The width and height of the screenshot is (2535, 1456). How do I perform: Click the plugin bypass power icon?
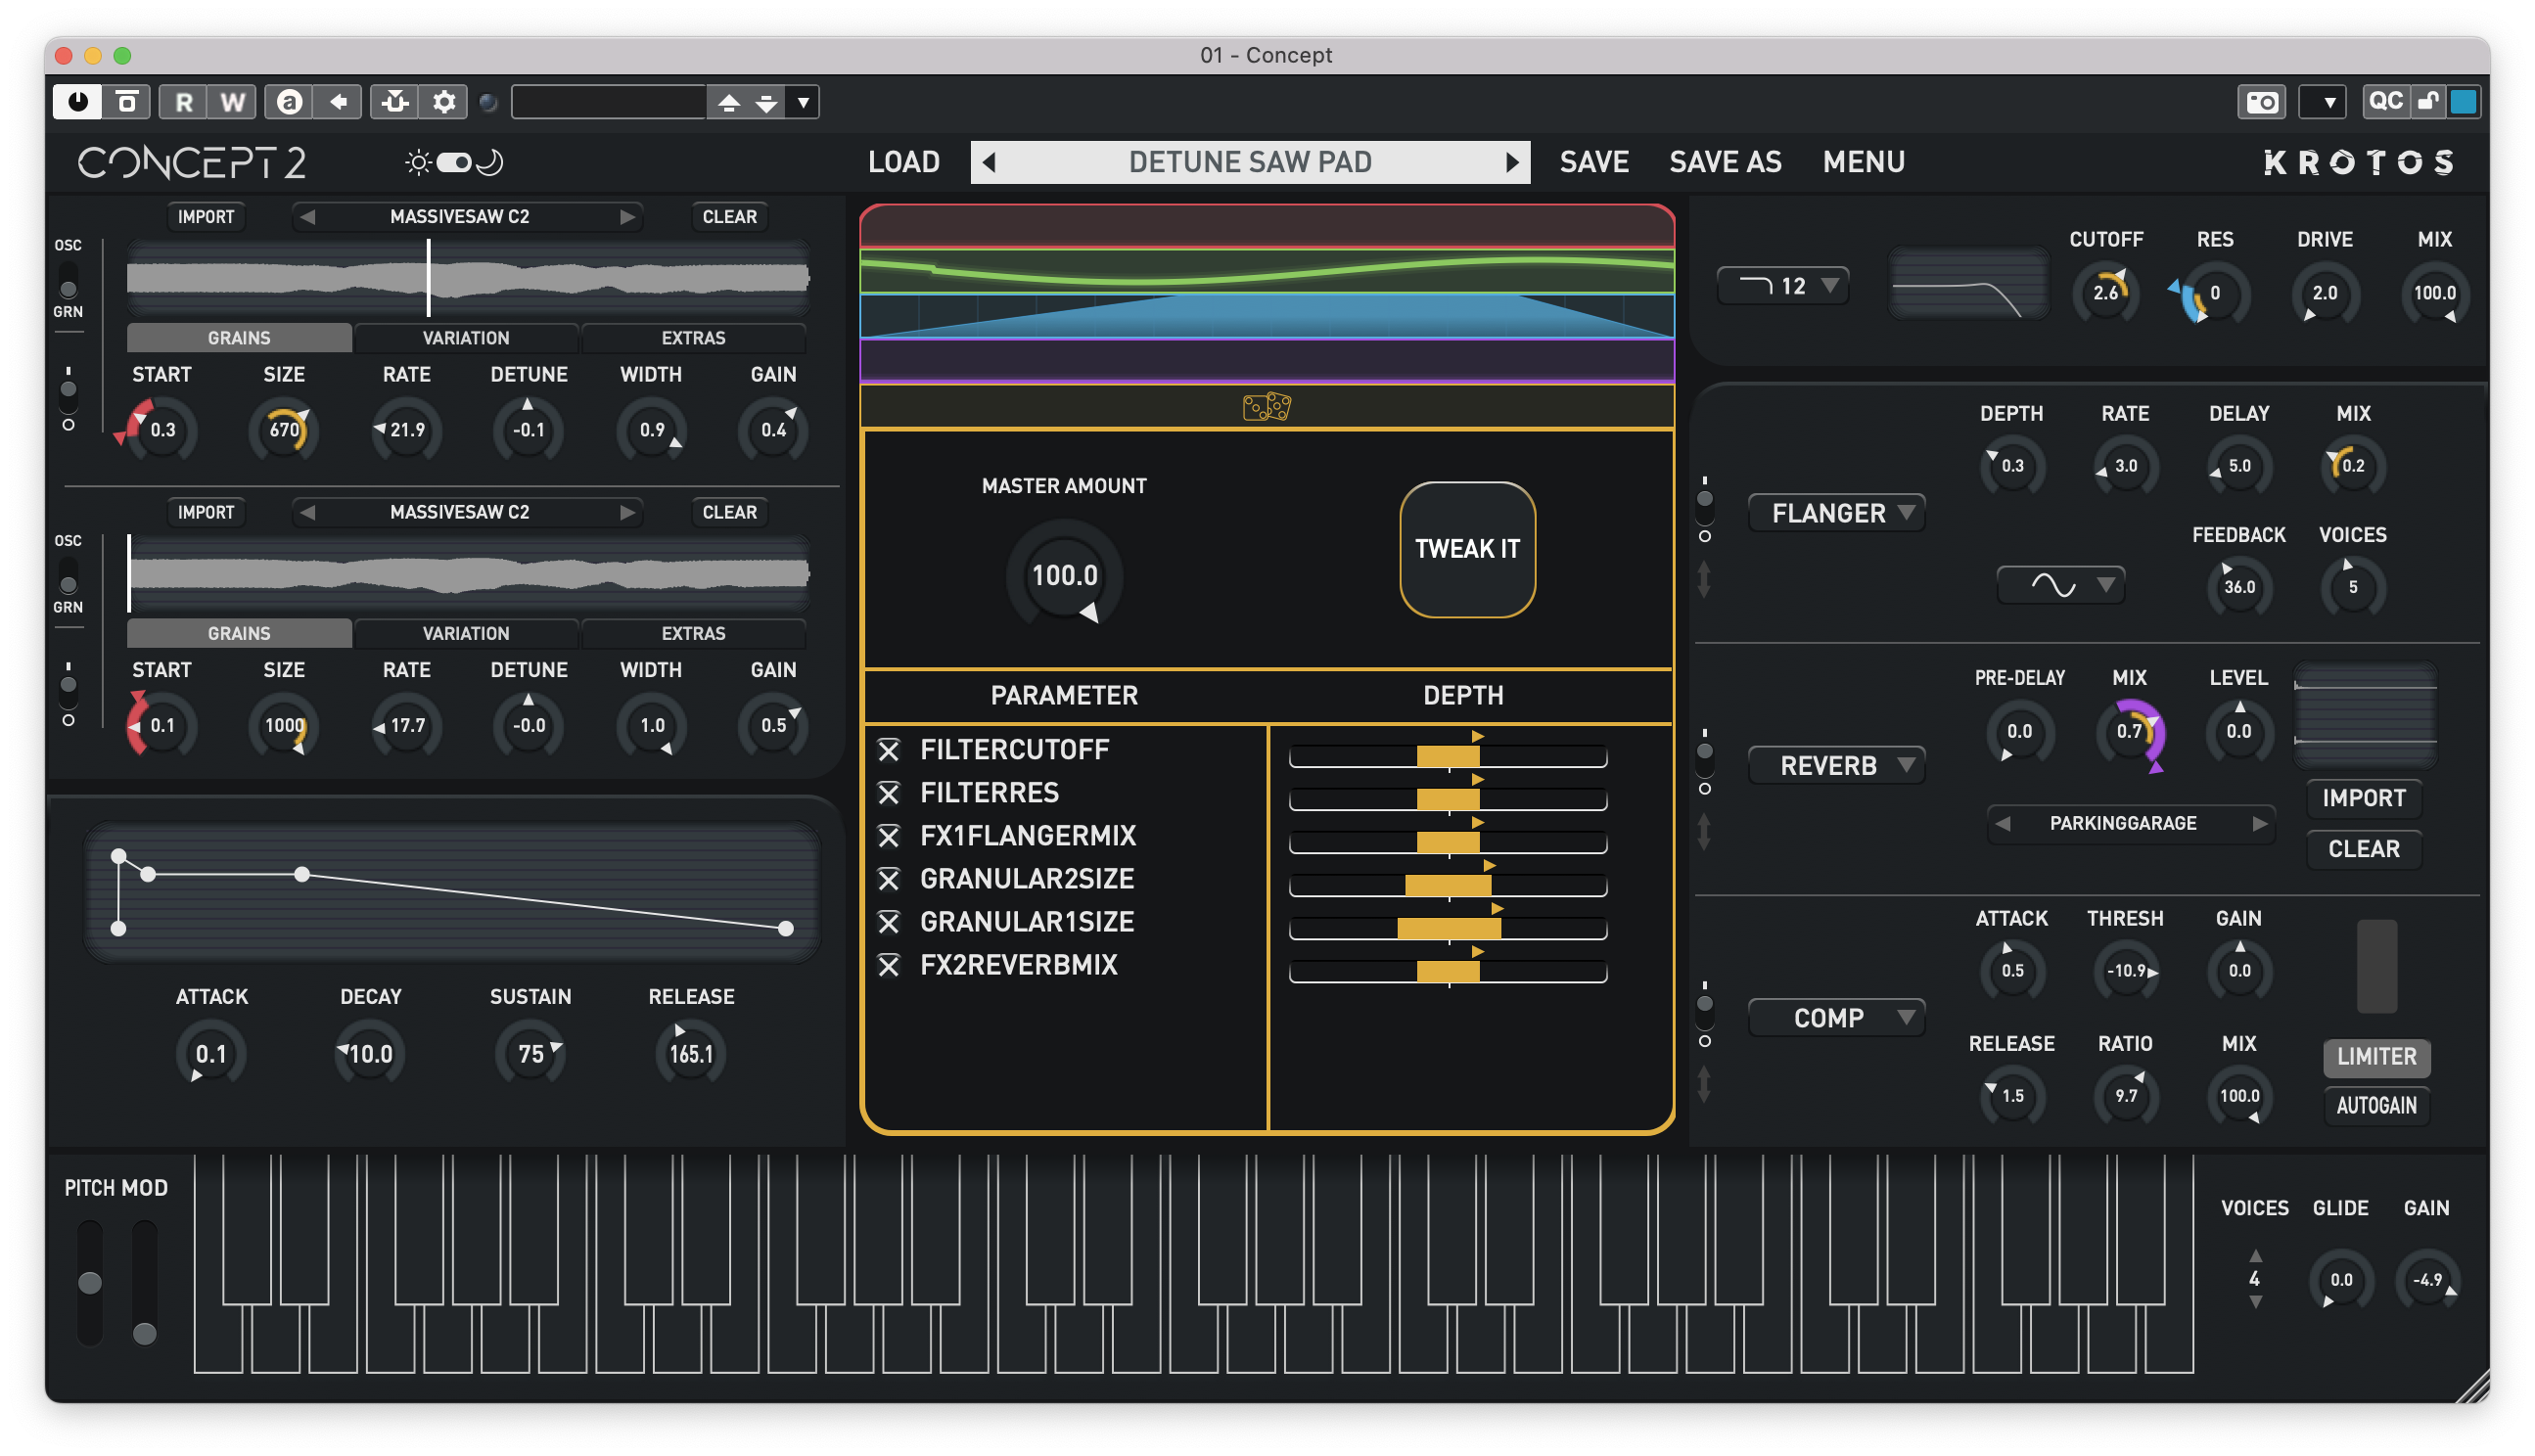(77, 102)
